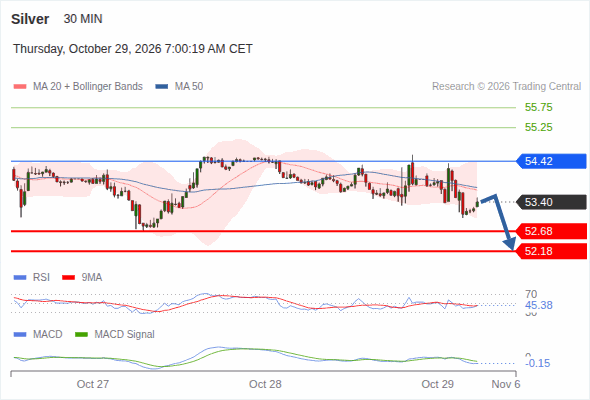
Task: Click the MACD Signal legend label
Action: coord(125,334)
